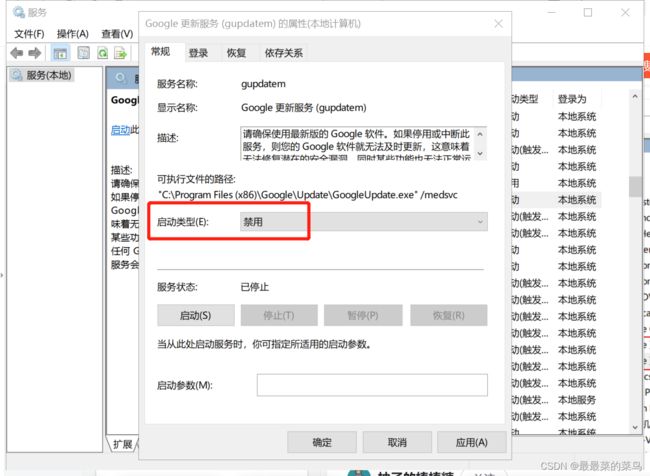Click the 恢复(R) button

449,316
